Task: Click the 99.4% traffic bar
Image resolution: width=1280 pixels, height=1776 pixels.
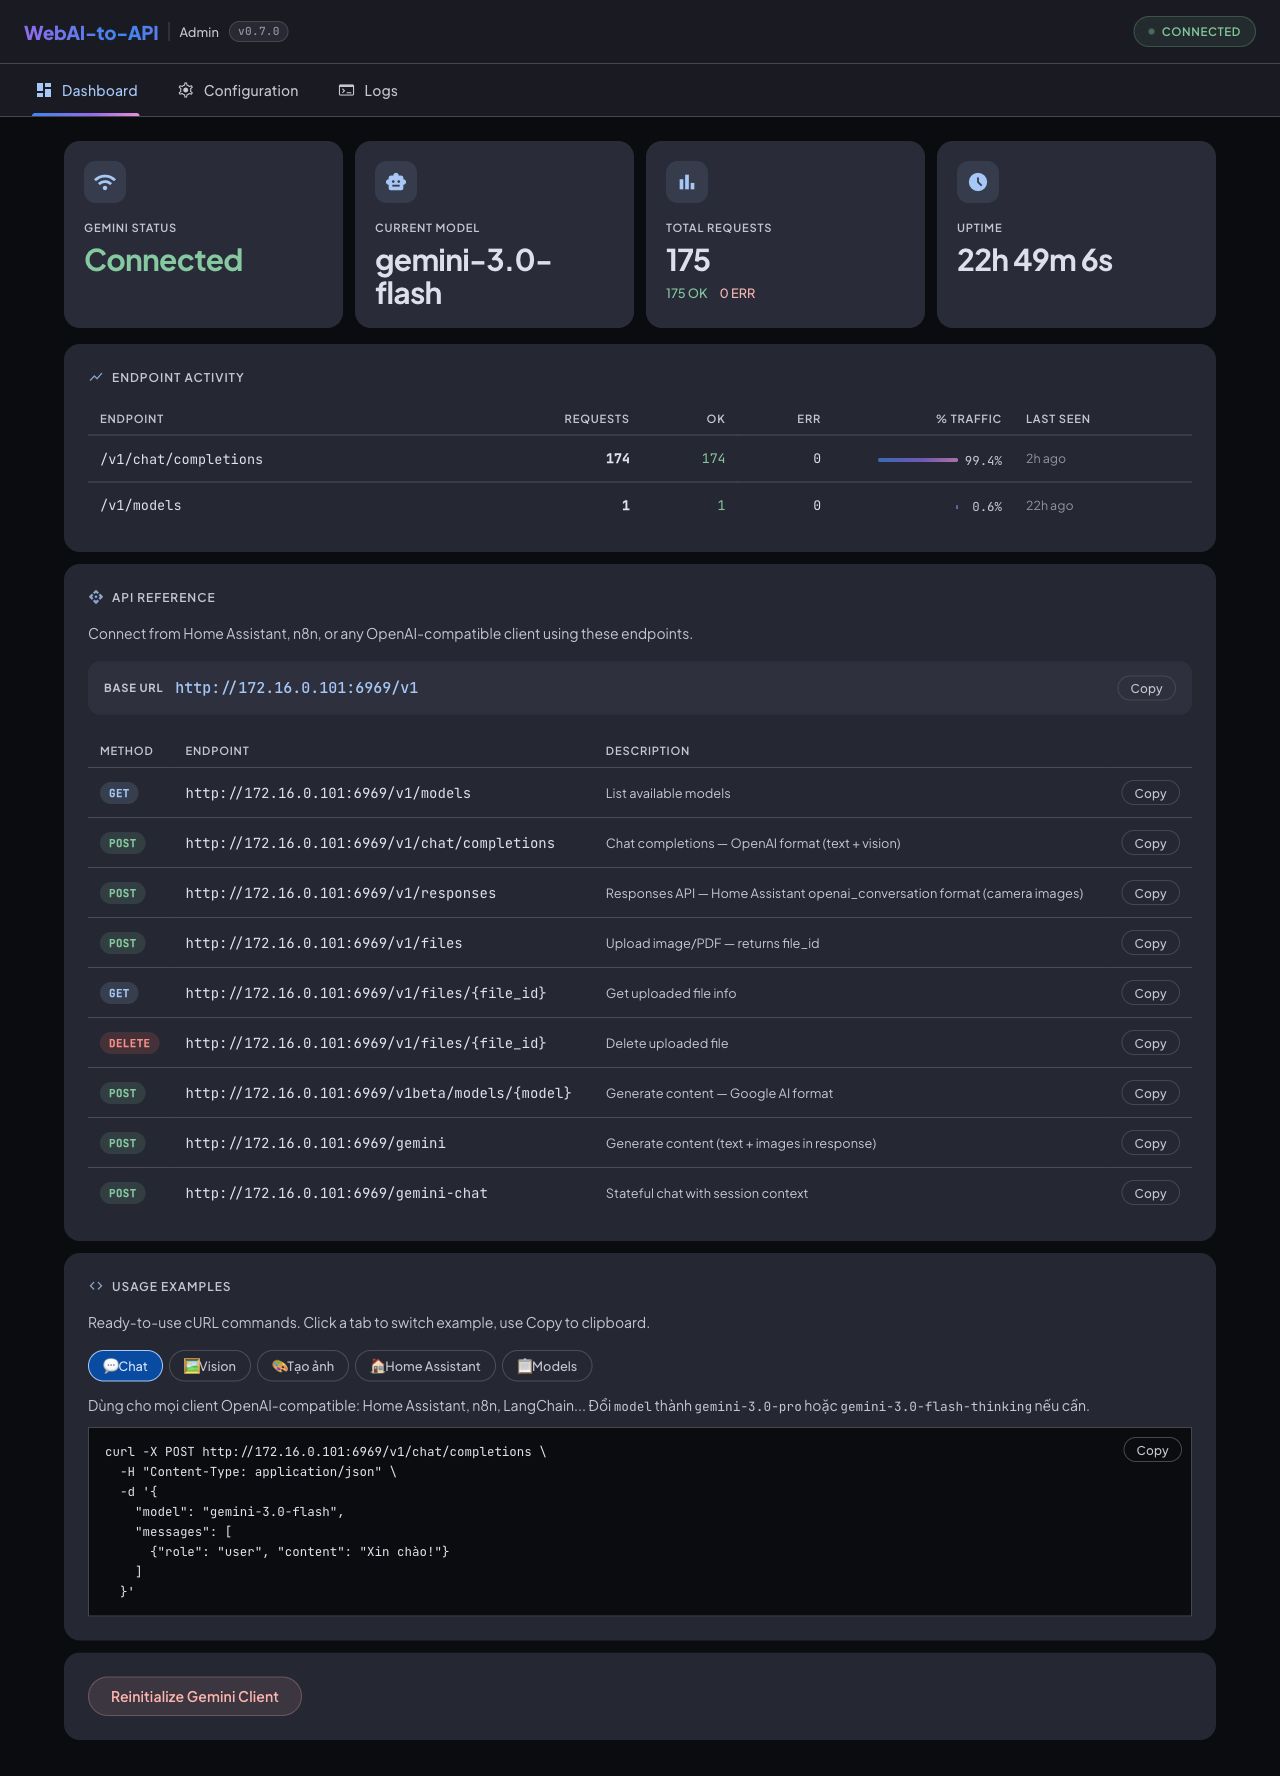Action: 918,460
